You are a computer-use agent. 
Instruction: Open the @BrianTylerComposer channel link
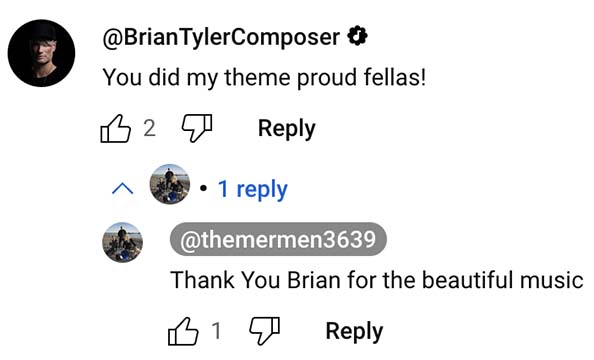click(221, 37)
